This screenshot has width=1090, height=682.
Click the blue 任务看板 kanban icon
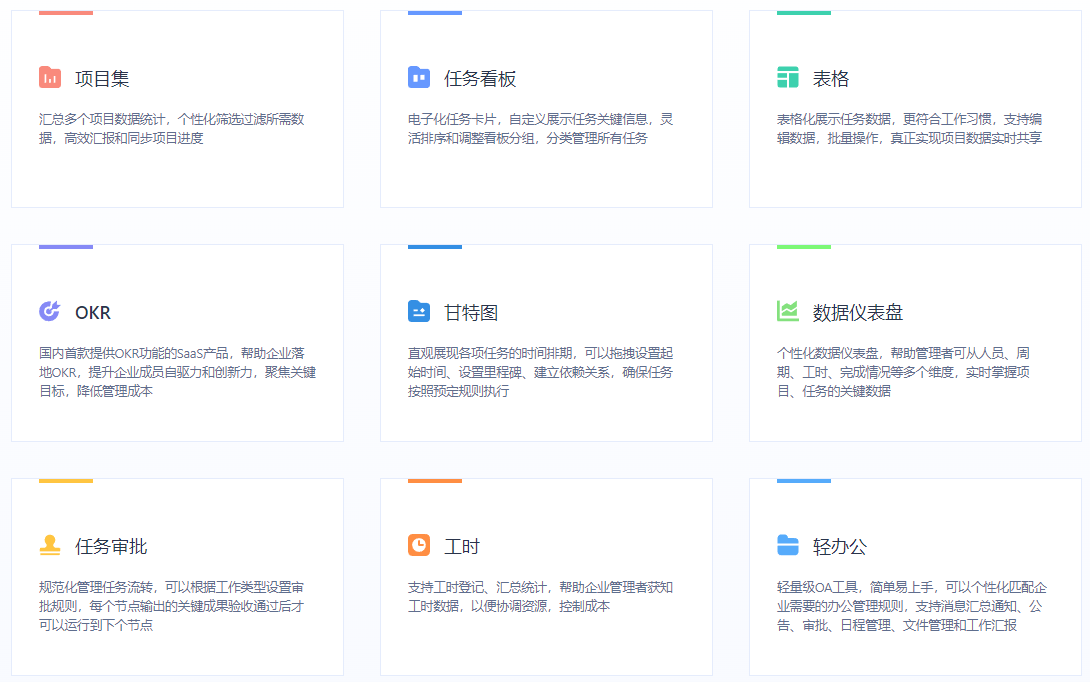419,78
